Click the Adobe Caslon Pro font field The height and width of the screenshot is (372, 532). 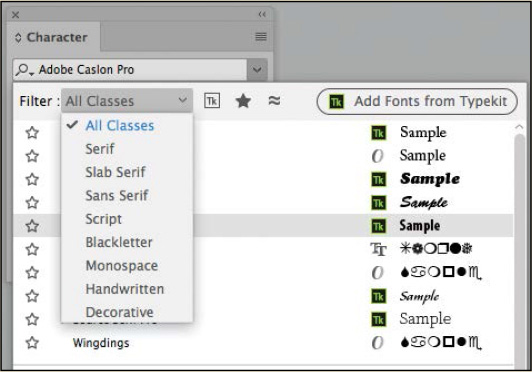click(x=130, y=70)
